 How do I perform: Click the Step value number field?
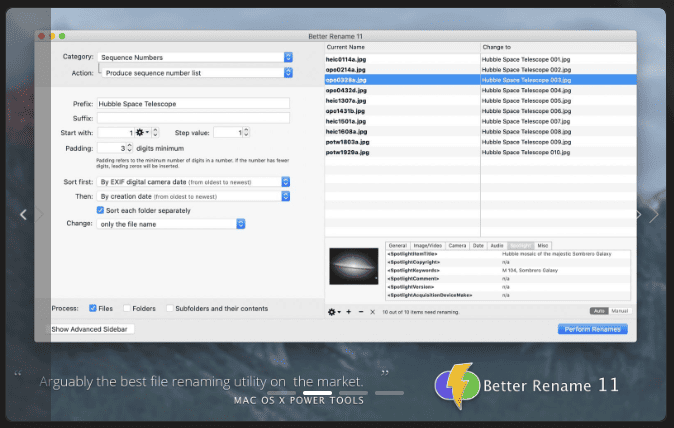pyautogui.click(x=228, y=133)
